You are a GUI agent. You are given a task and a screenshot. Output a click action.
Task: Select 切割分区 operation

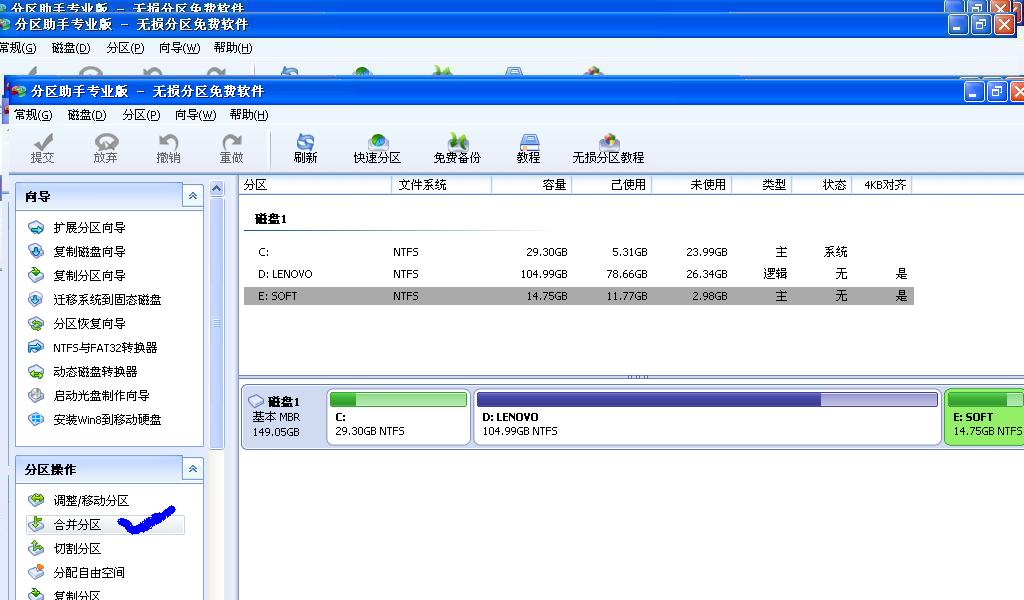tap(64, 548)
